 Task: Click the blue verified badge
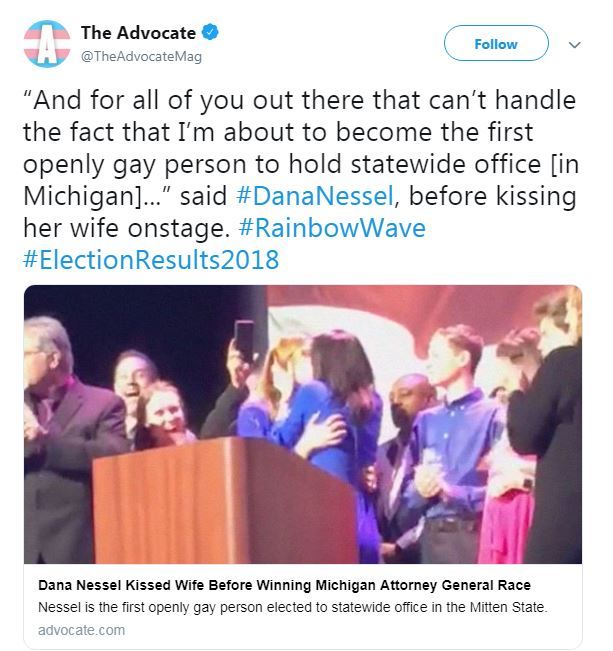click(210, 32)
